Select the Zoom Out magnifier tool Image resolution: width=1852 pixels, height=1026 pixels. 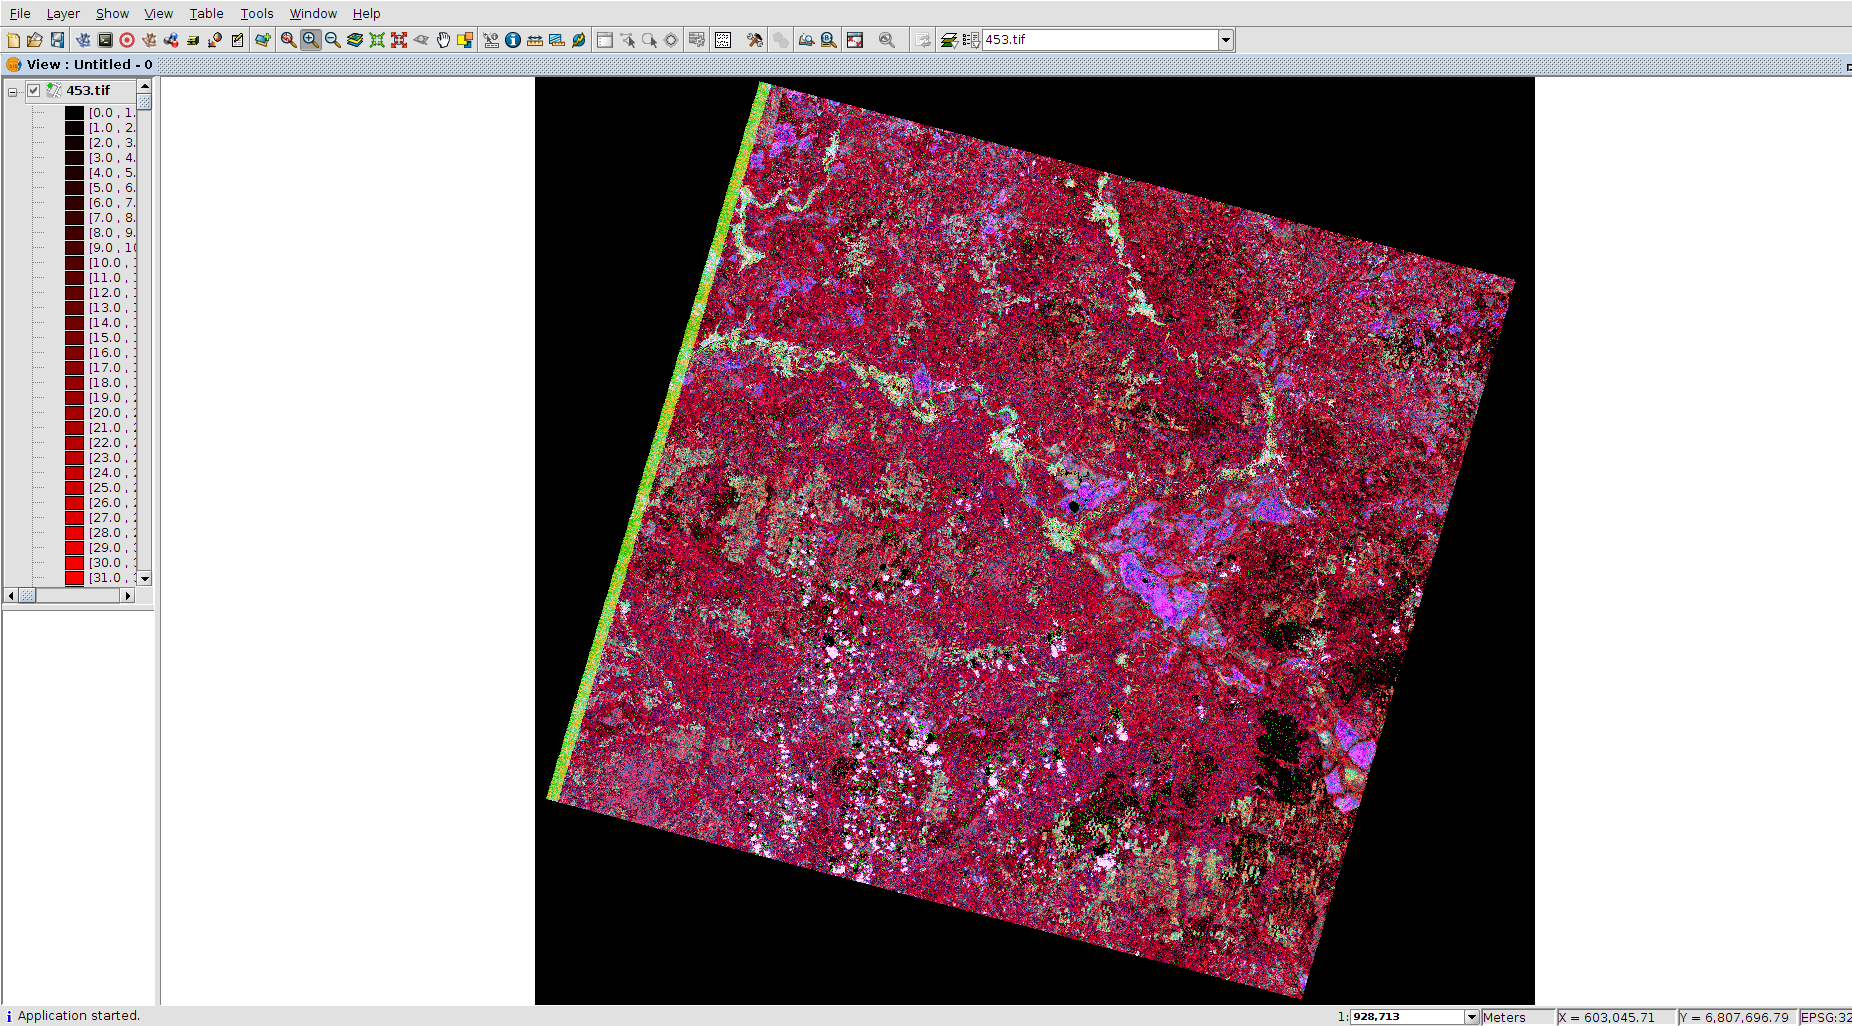(333, 40)
